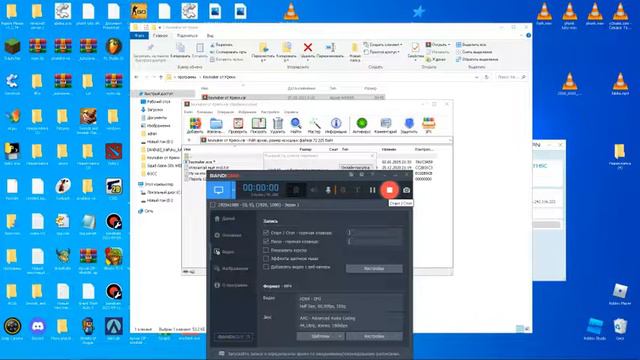The image size is (640, 360).
Task: Click the Wizard wand icon in WinRAR
Action: pyautogui.click(x=314, y=126)
